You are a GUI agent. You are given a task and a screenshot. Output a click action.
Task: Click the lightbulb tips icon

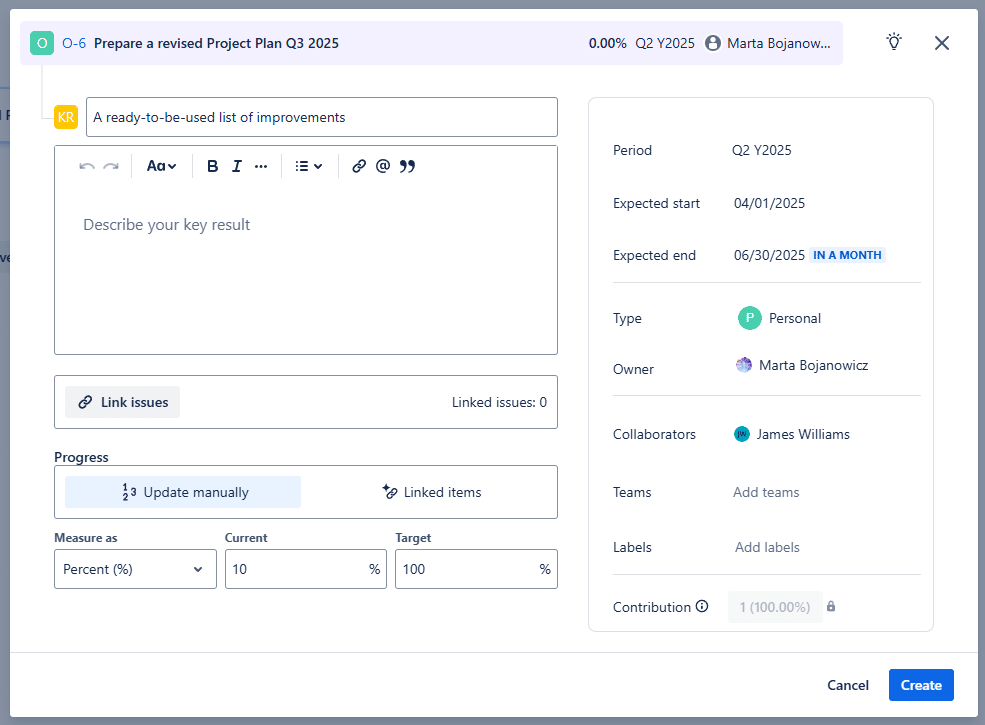pyautogui.click(x=894, y=42)
